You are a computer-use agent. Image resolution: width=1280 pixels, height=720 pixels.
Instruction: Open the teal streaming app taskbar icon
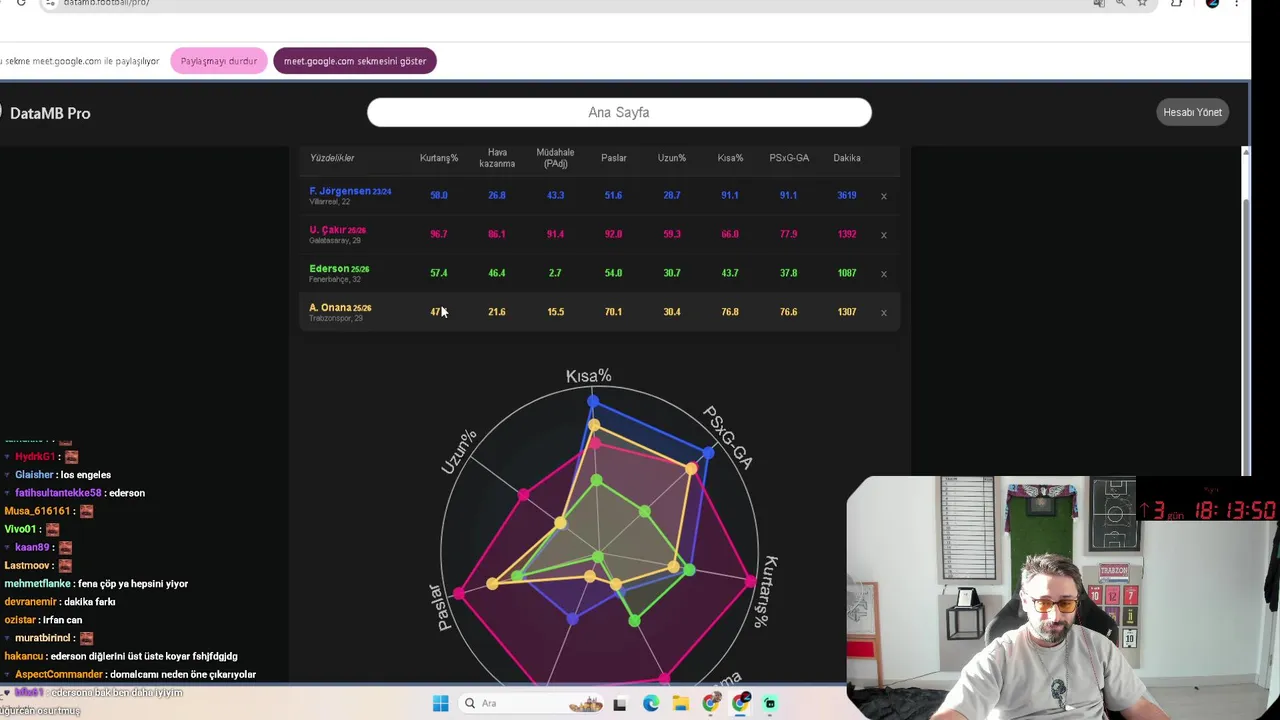point(770,704)
